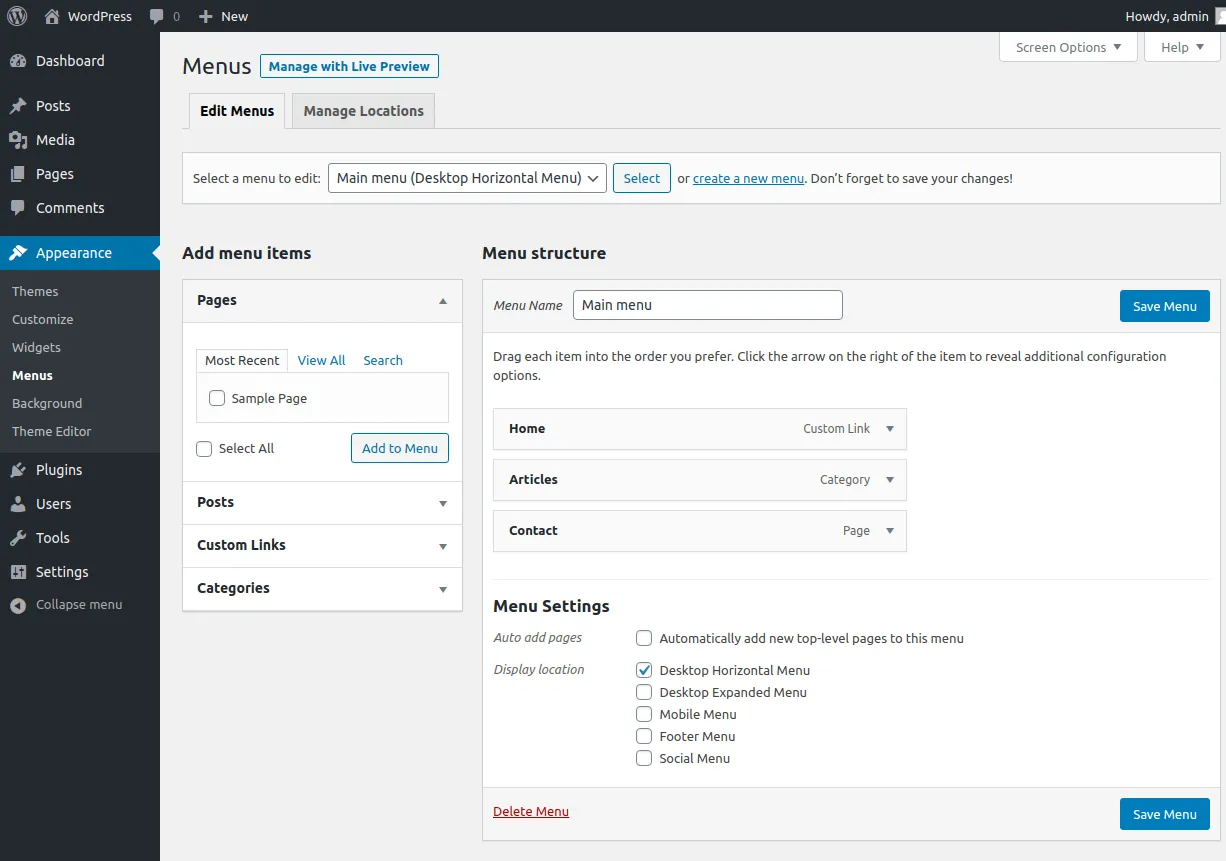Expand the Posts panel arrow
Viewport: 1226px width, 861px height.
[x=443, y=504]
